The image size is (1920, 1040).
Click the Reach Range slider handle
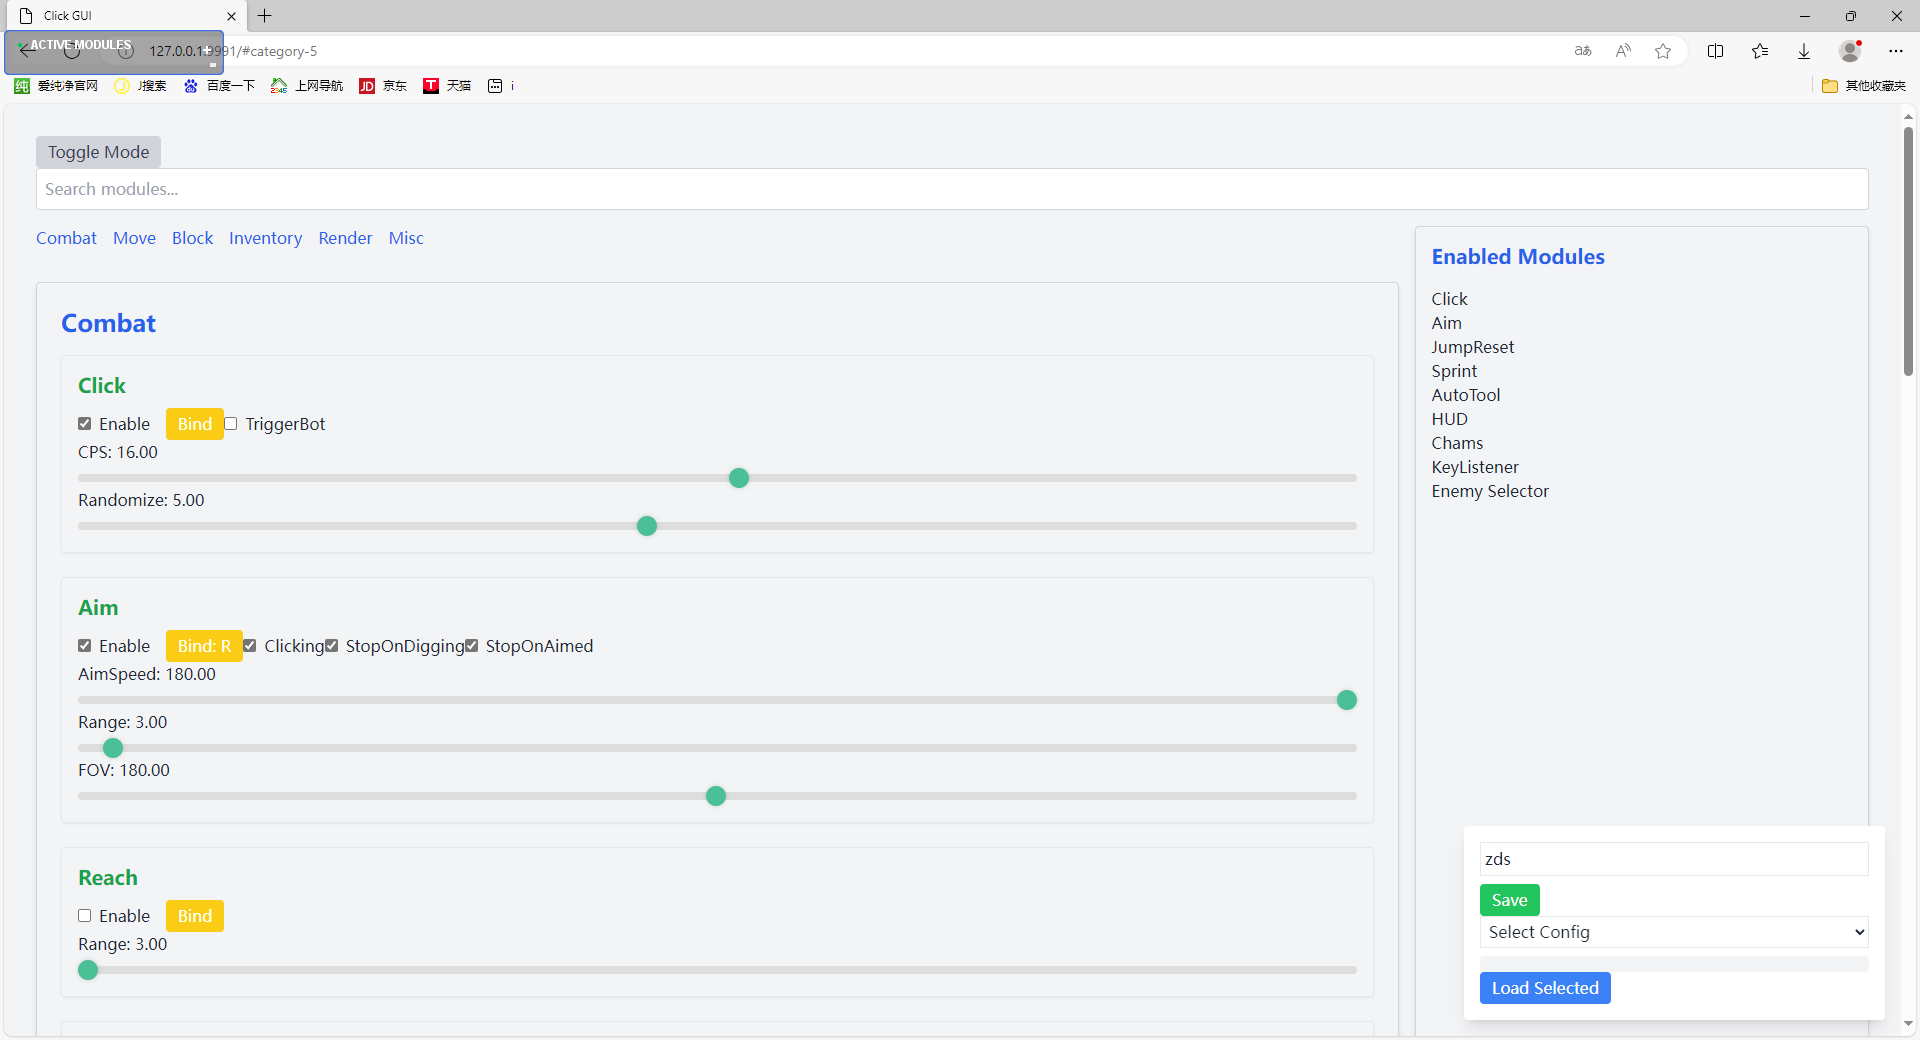[88, 970]
